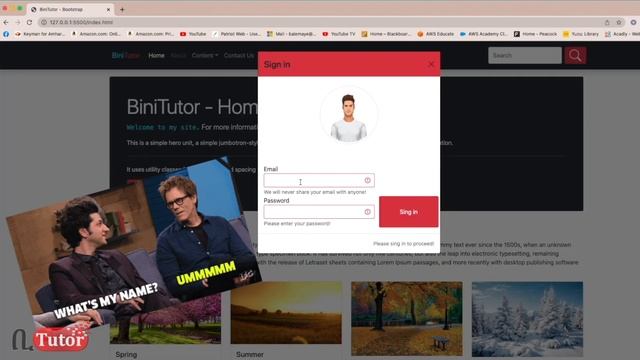
Task: Click the red Sing in button
Action: point(409,212)
